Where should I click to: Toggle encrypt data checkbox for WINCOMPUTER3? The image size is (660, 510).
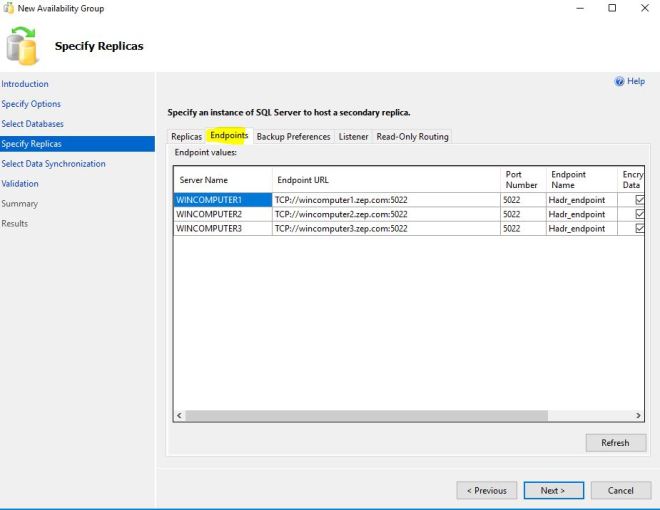point(640,228)
